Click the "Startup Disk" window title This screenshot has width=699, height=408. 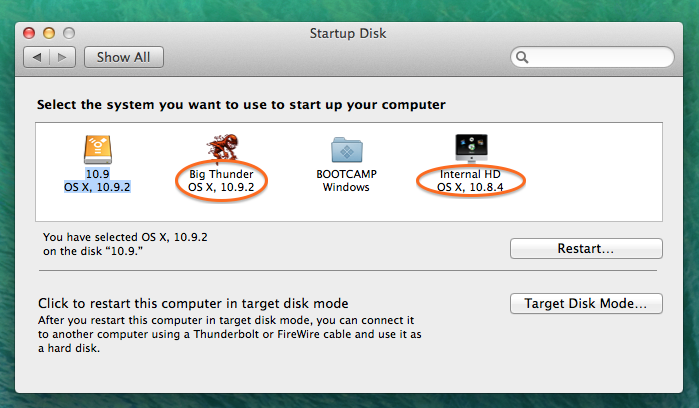point(348,33)
